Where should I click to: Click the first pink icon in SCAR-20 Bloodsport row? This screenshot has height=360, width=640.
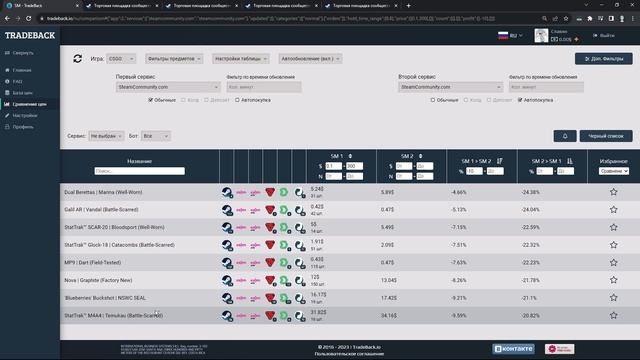point(241,227)
